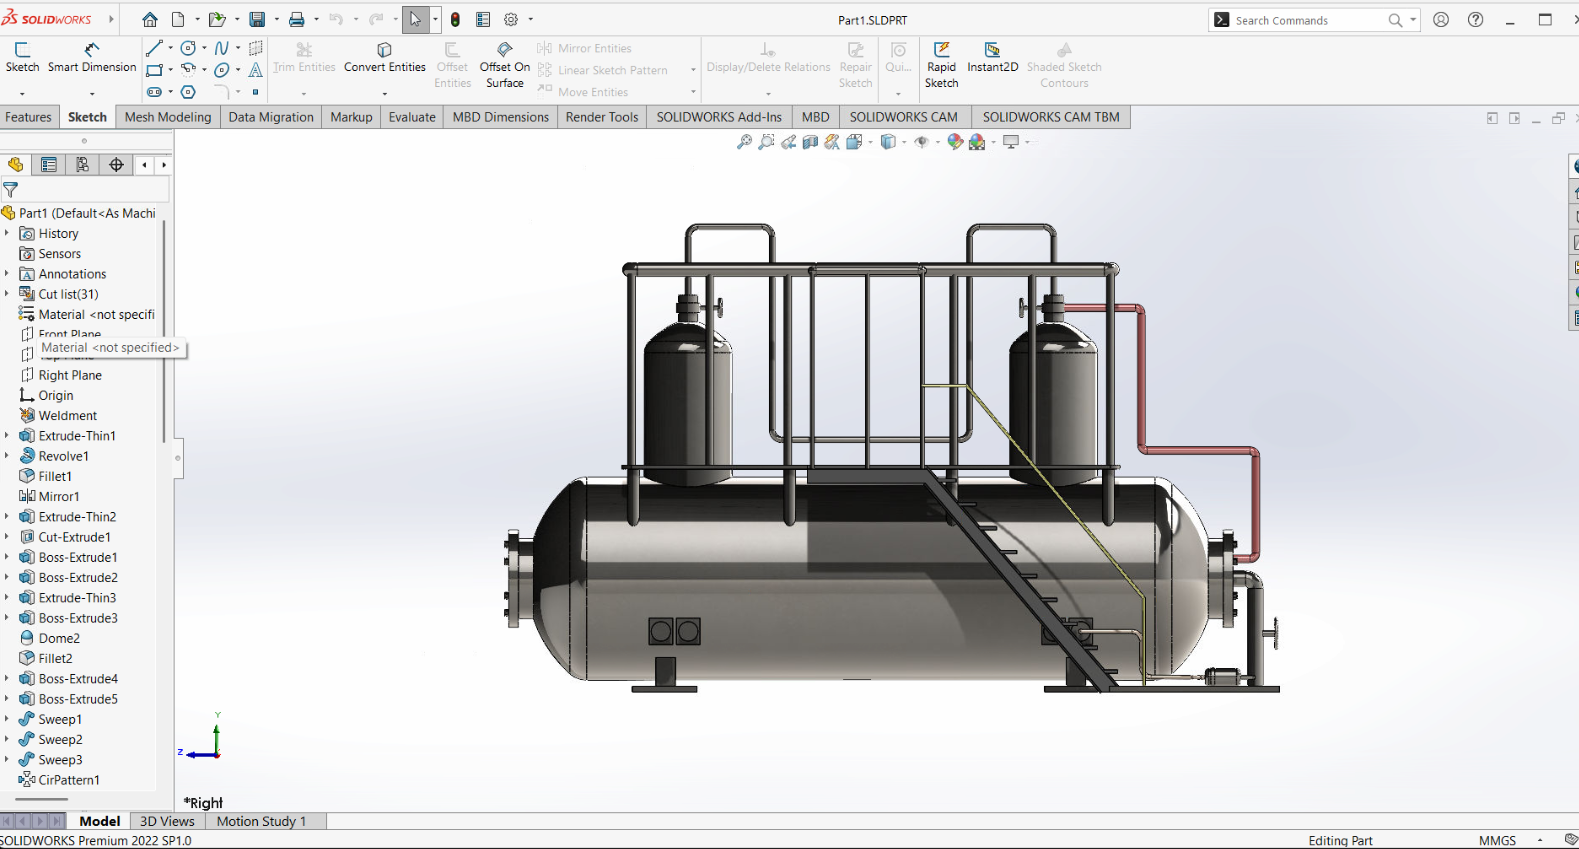Toggle Instant2D mode
This screenshot has width=1579, height=849.
[992, 57]
